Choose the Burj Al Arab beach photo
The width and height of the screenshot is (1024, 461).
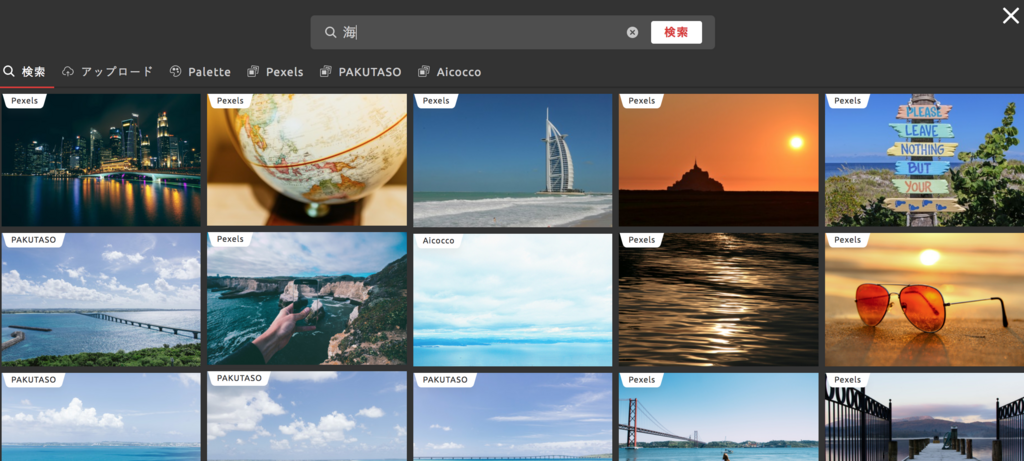coord(513,160)
